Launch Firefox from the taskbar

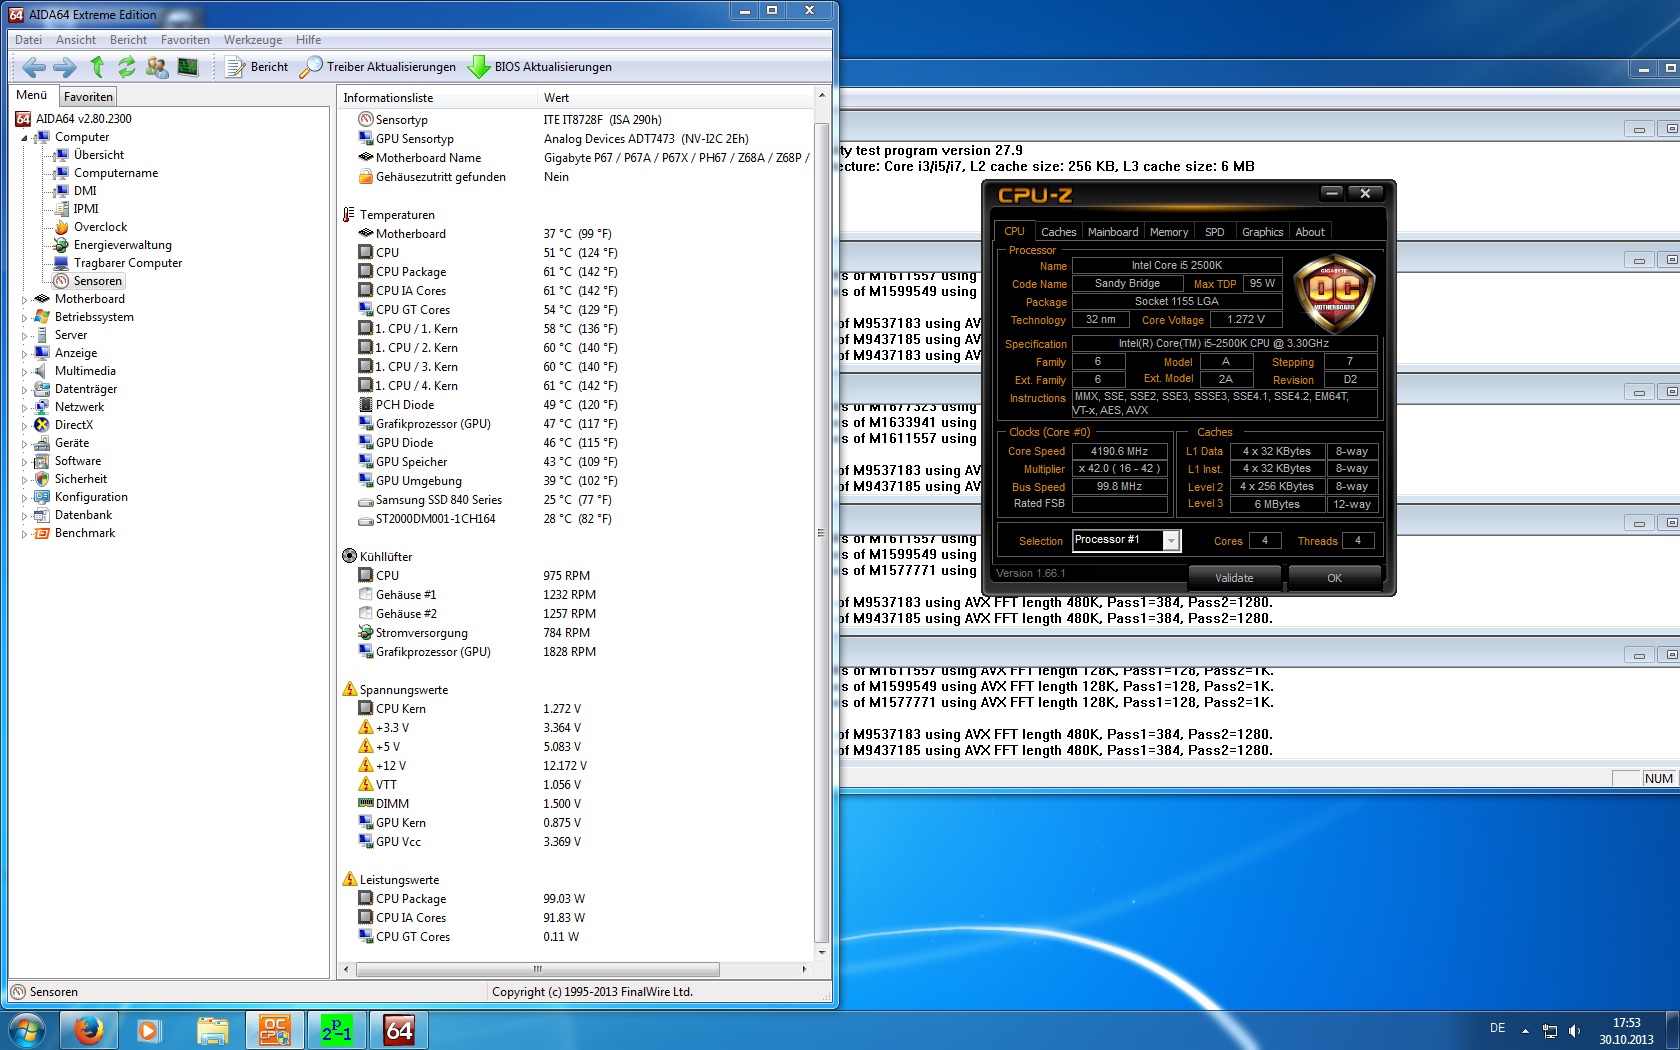[88, 1030]
